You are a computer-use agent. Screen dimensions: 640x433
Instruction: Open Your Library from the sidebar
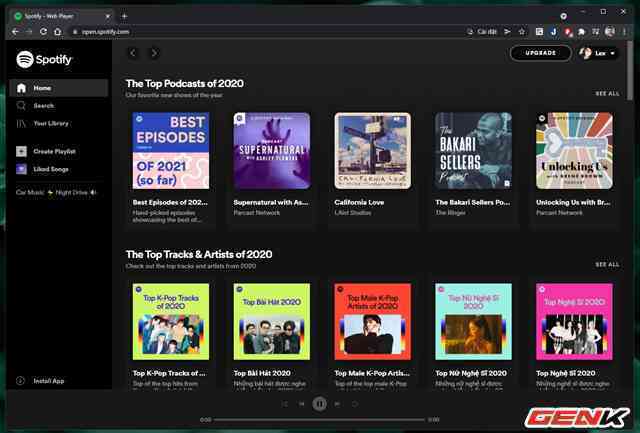[x=50, y=123]
